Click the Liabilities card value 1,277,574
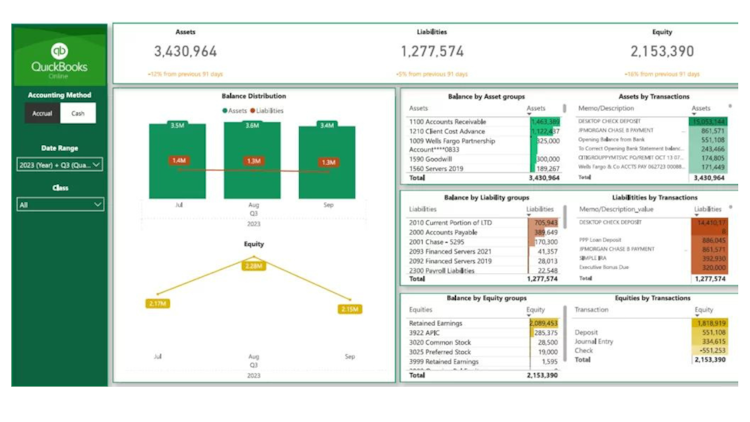Image resolution: width=750 pixels, height=422 pixels. (x=432, y=52)
